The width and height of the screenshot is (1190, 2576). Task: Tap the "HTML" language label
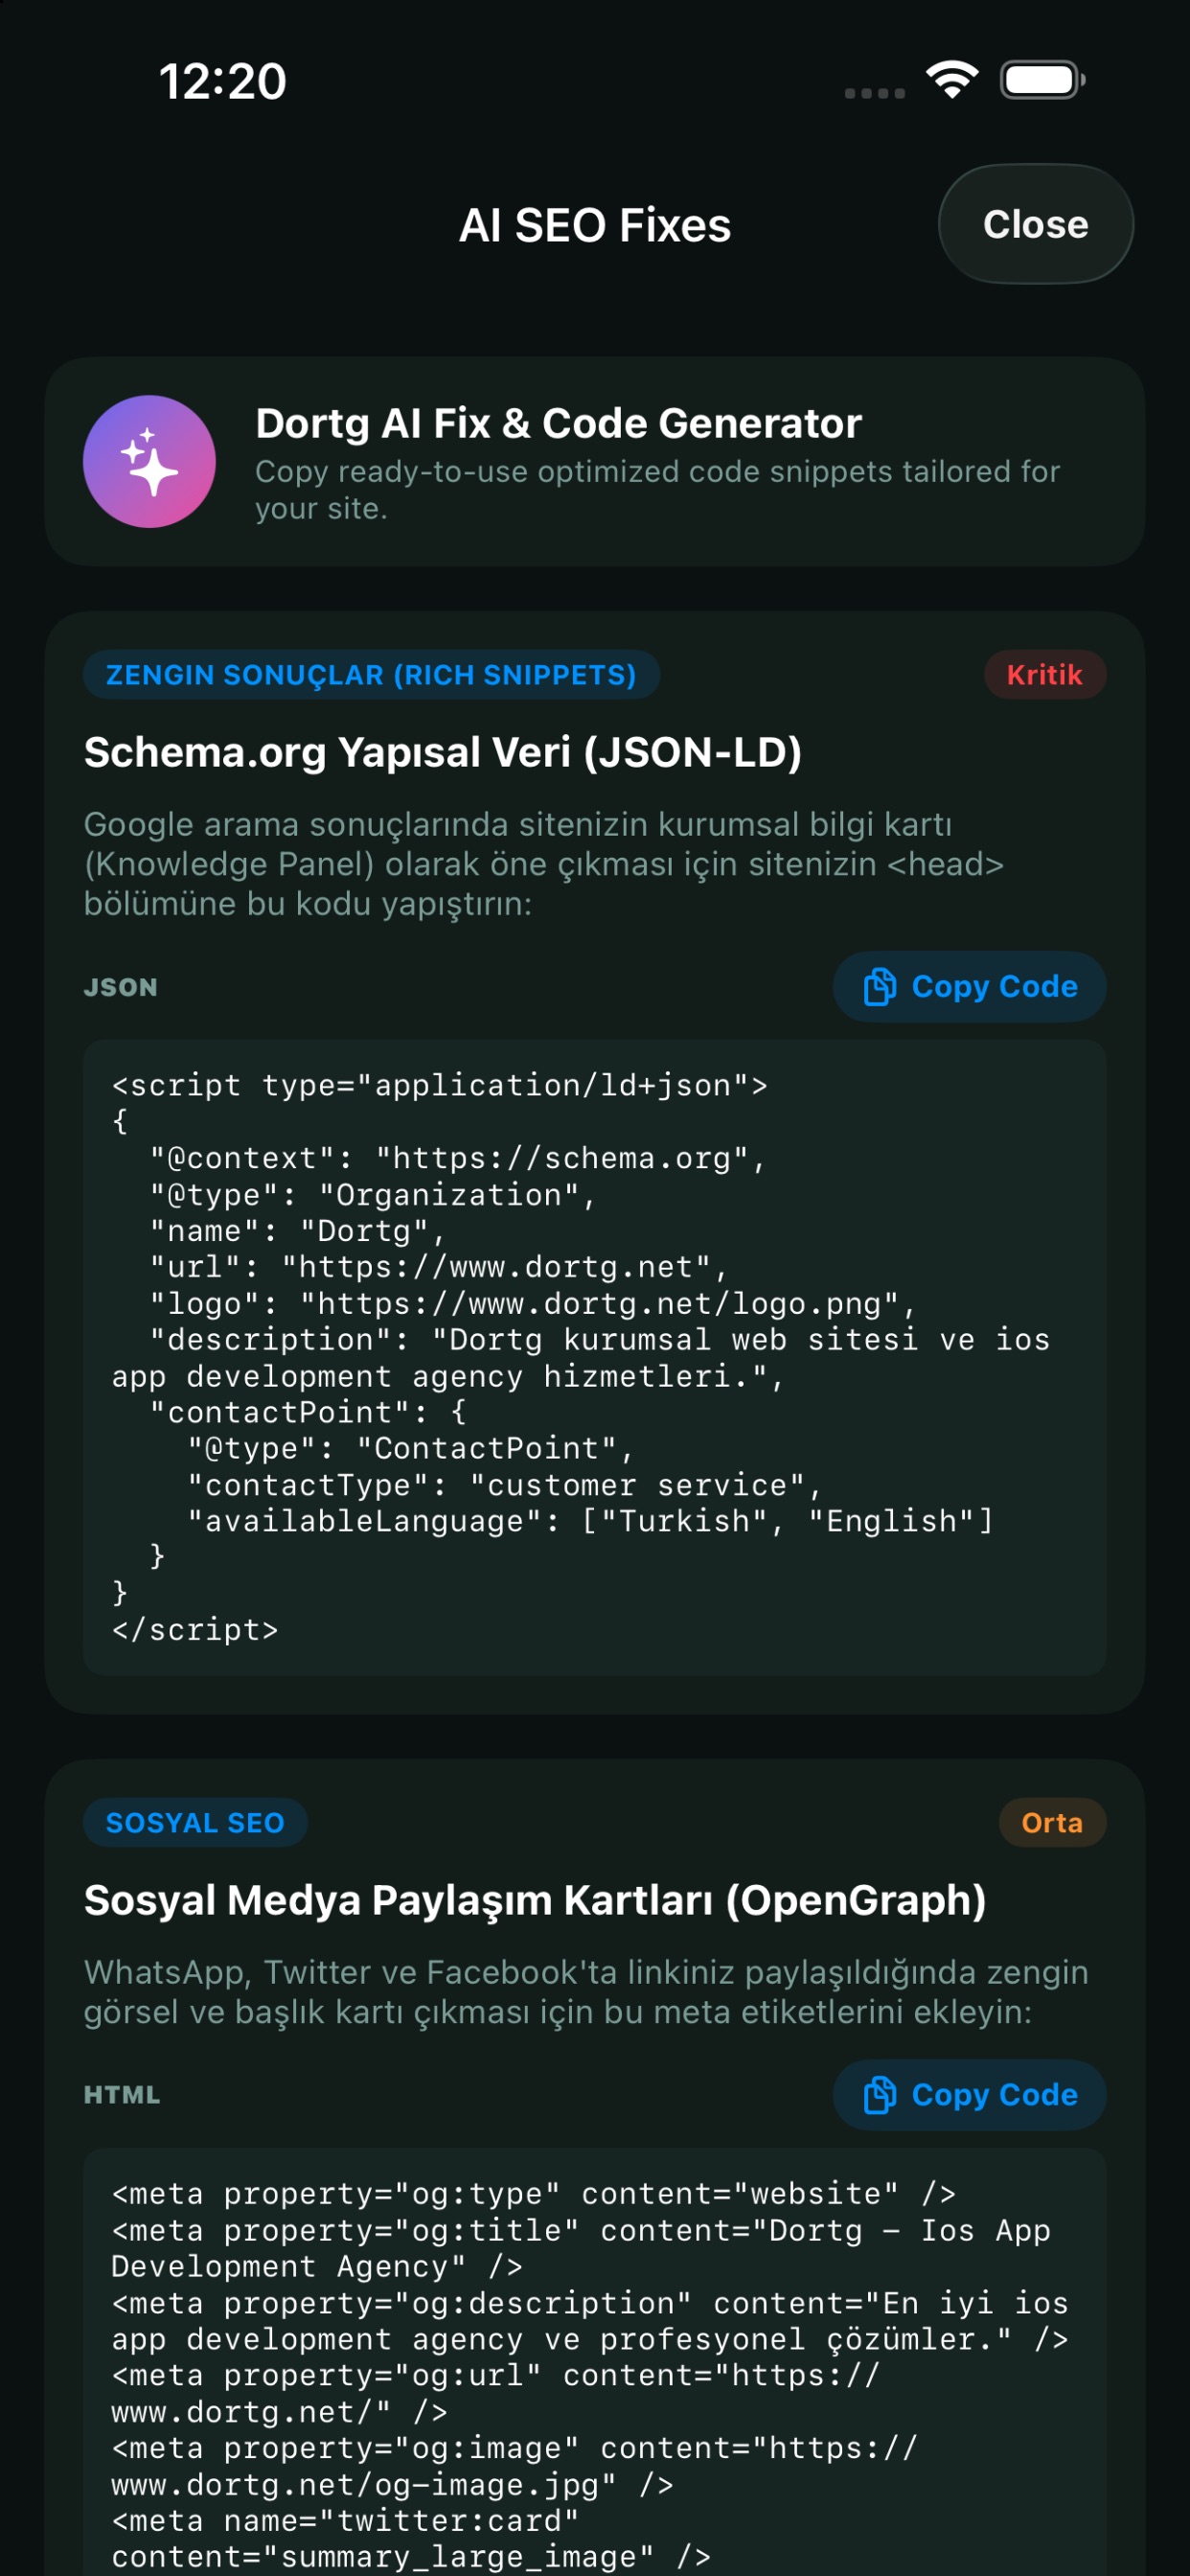[x=122, y=2095]
